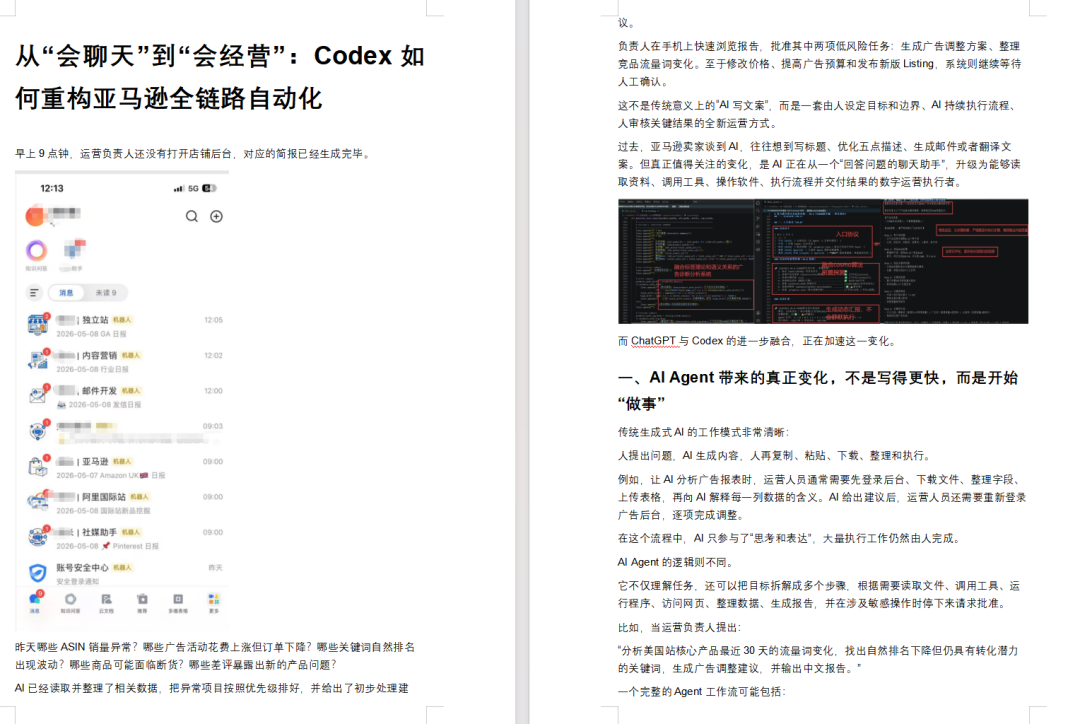Click the phone status bar time 12:13
This screenshot has width=1080, height=724.
pos(52,188)
